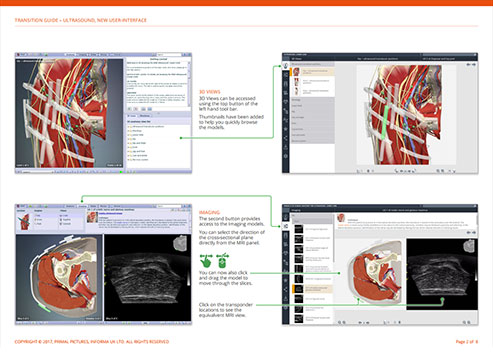Open 3D Views icon heading bottom-right screenshot sidebar
This screenshot has height=360, width=493.
(x=286, y=217)
